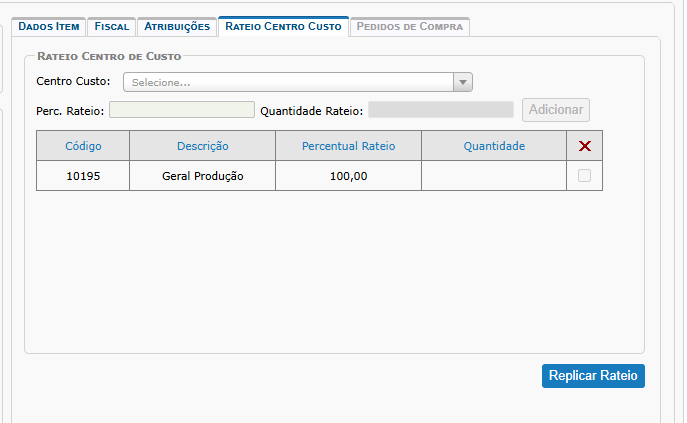Click the Percentual Rateio column header

point(348,146)
